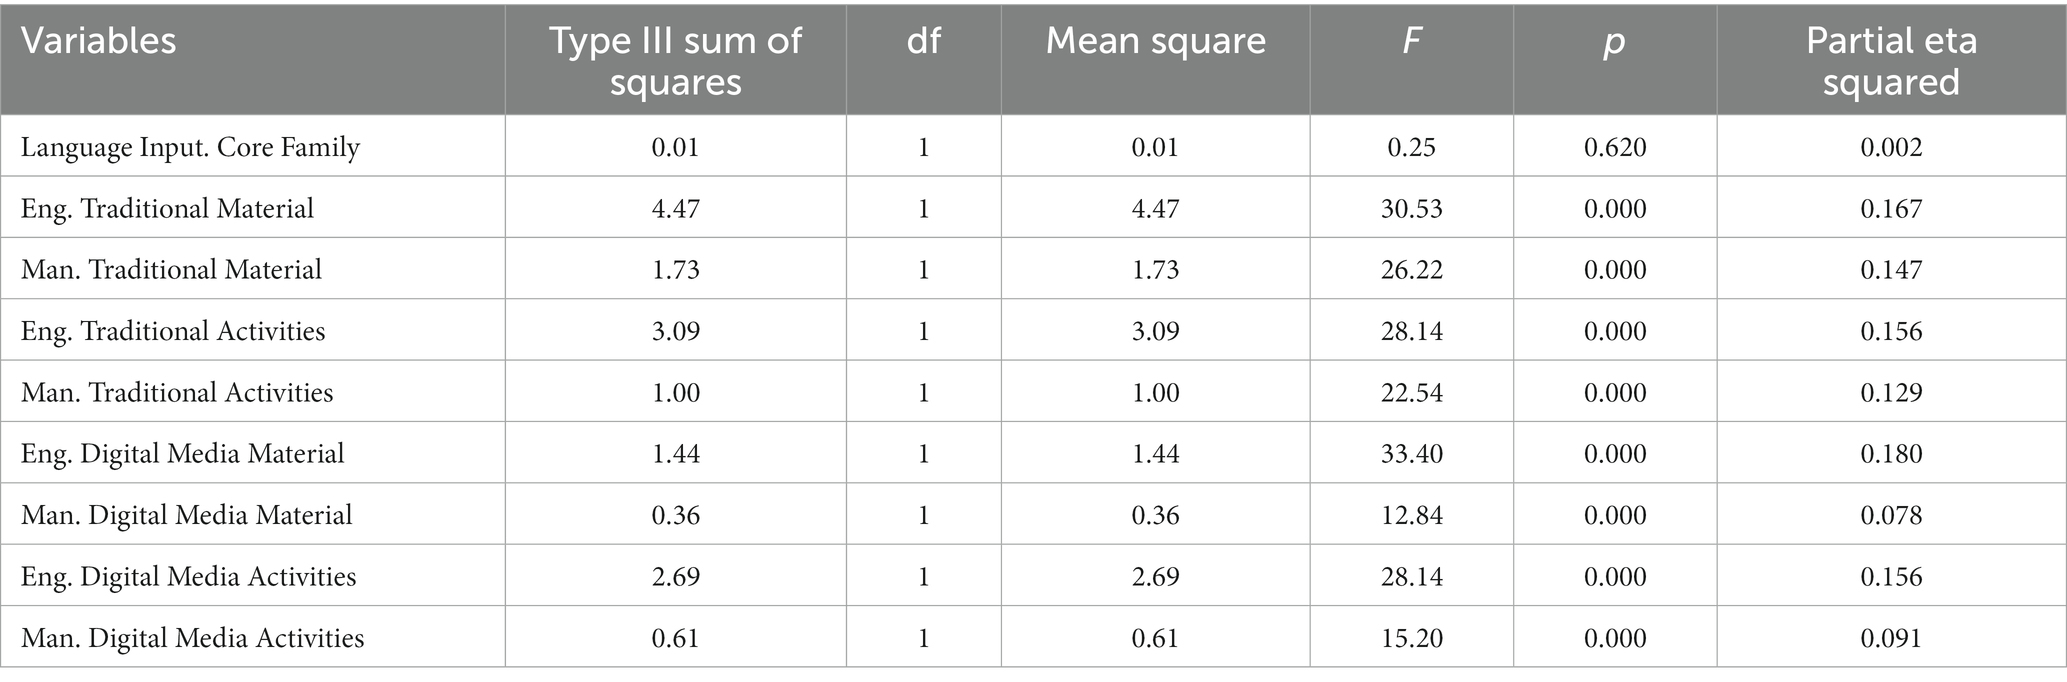Click the Man. Traditional Material row label
The width and height of the screenshot is (2067, 682).
(x=171, y=270)
